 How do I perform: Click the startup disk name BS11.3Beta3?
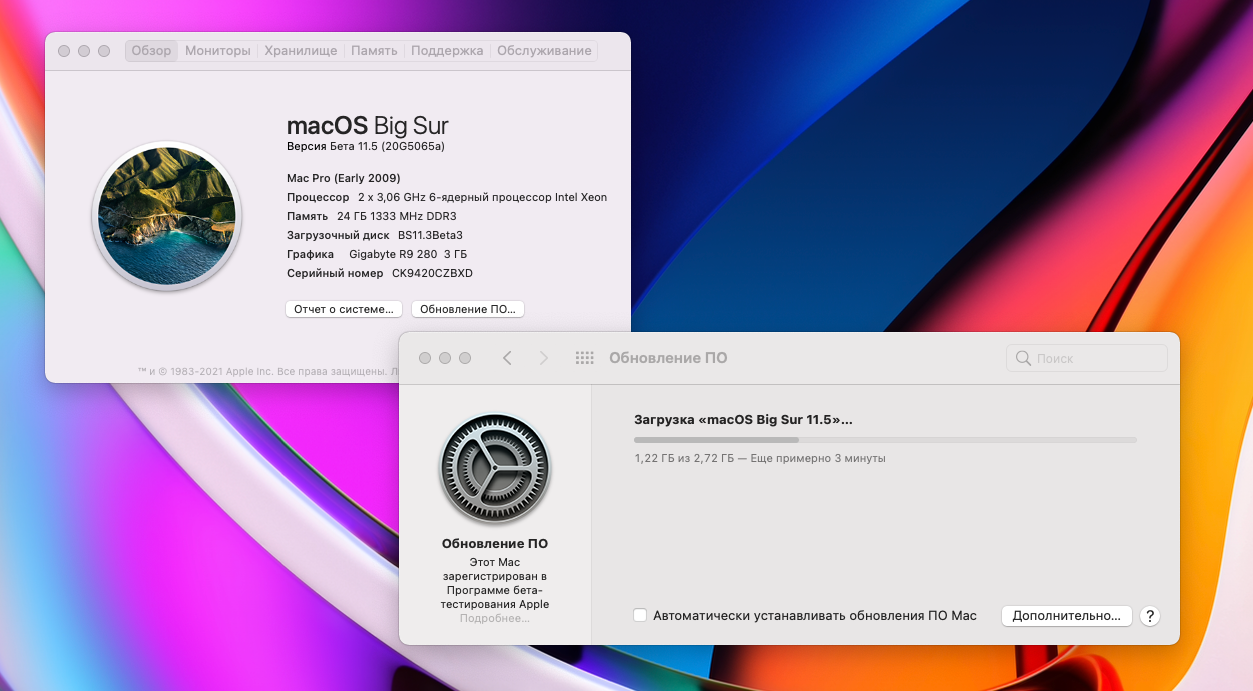(x=430, y=236)
